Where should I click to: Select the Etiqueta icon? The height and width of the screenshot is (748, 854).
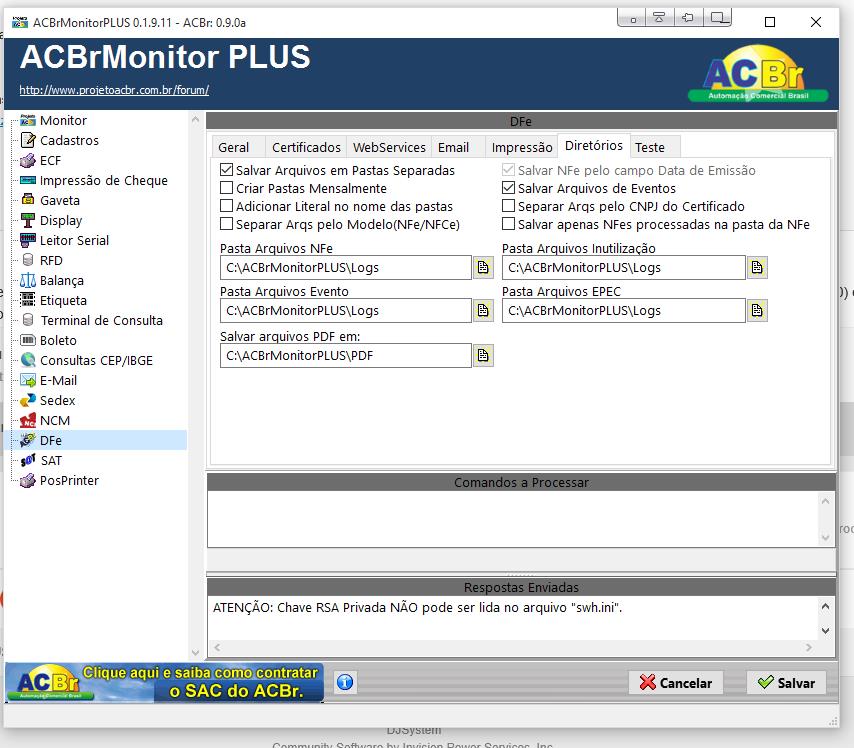(28, 300)
